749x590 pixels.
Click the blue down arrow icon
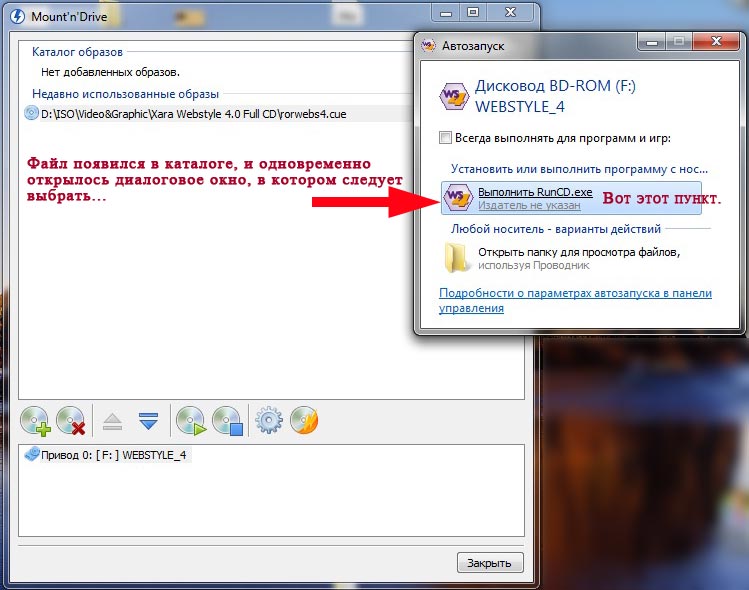coord(149,421)
